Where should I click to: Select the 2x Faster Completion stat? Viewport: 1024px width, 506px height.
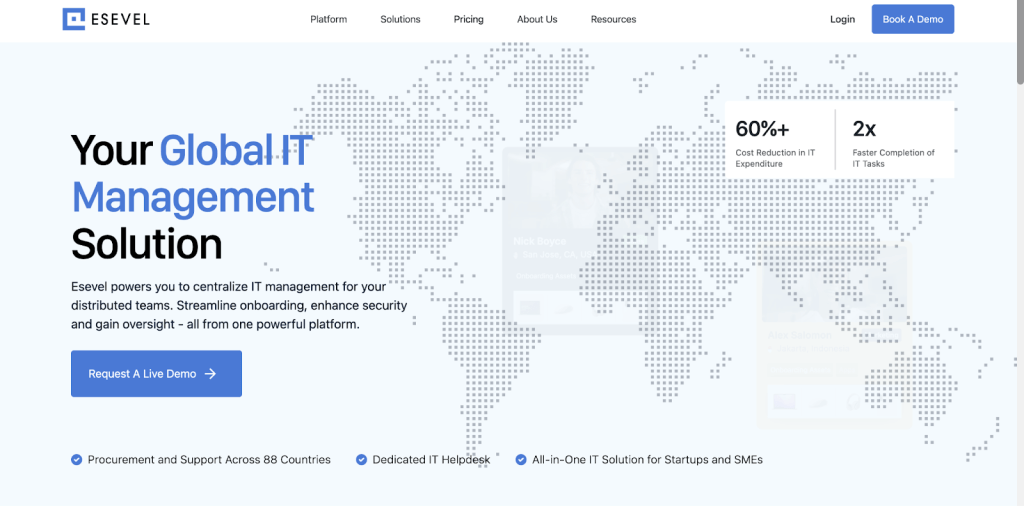tap(894, 142)
